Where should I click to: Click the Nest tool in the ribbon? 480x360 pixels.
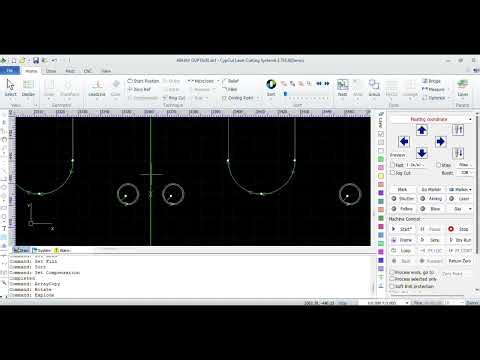342,88
